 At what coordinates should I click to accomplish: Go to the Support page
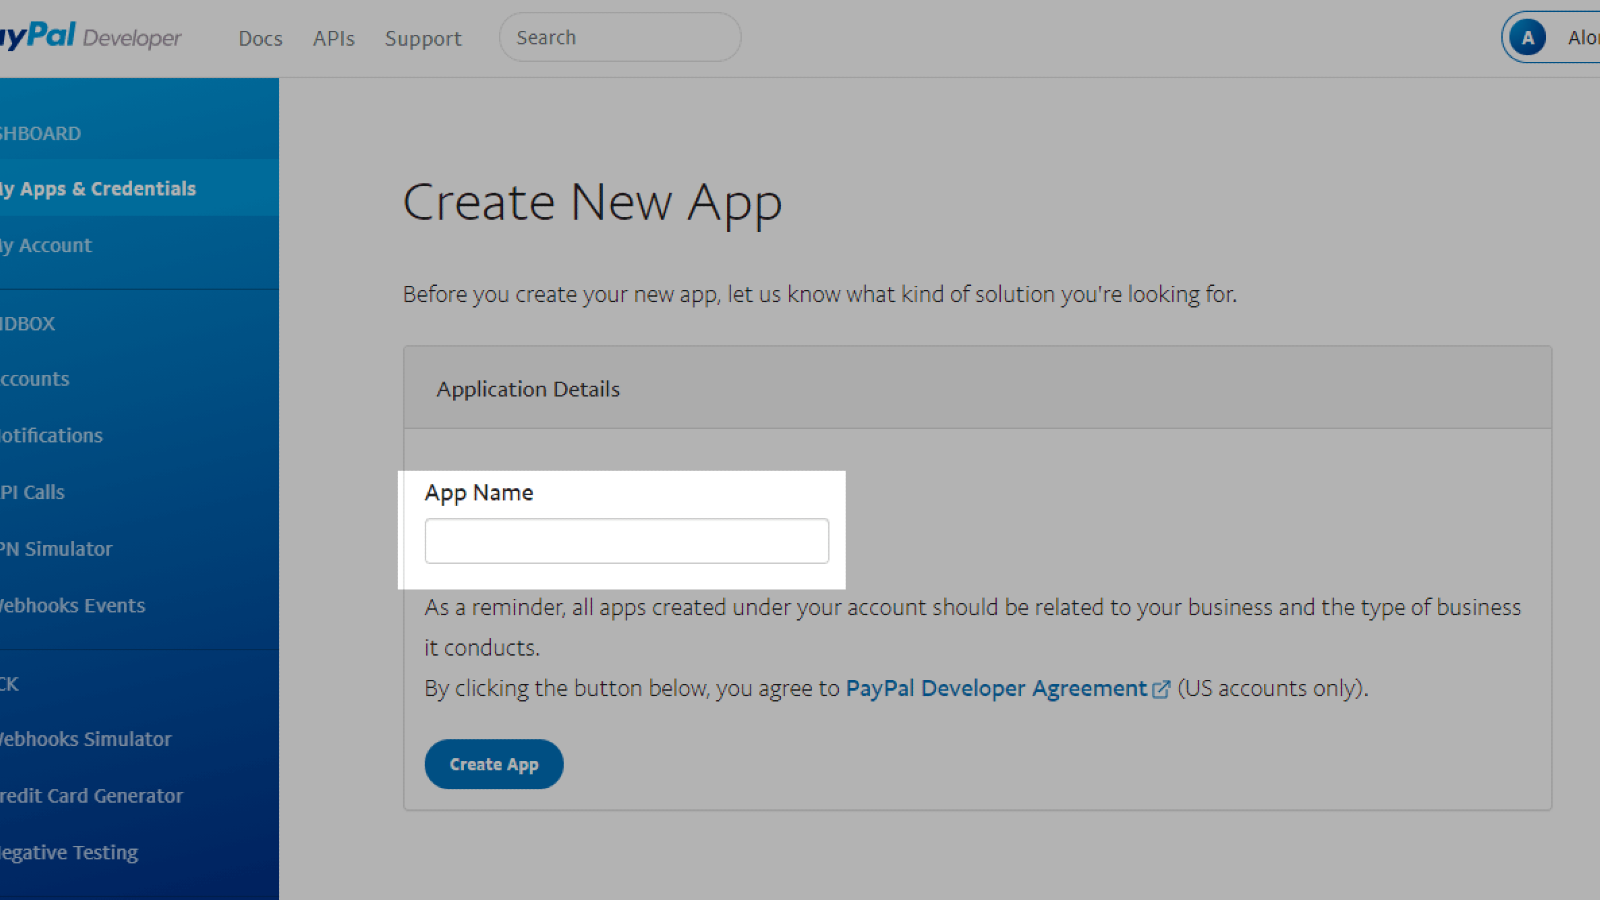tap(423, 38)
